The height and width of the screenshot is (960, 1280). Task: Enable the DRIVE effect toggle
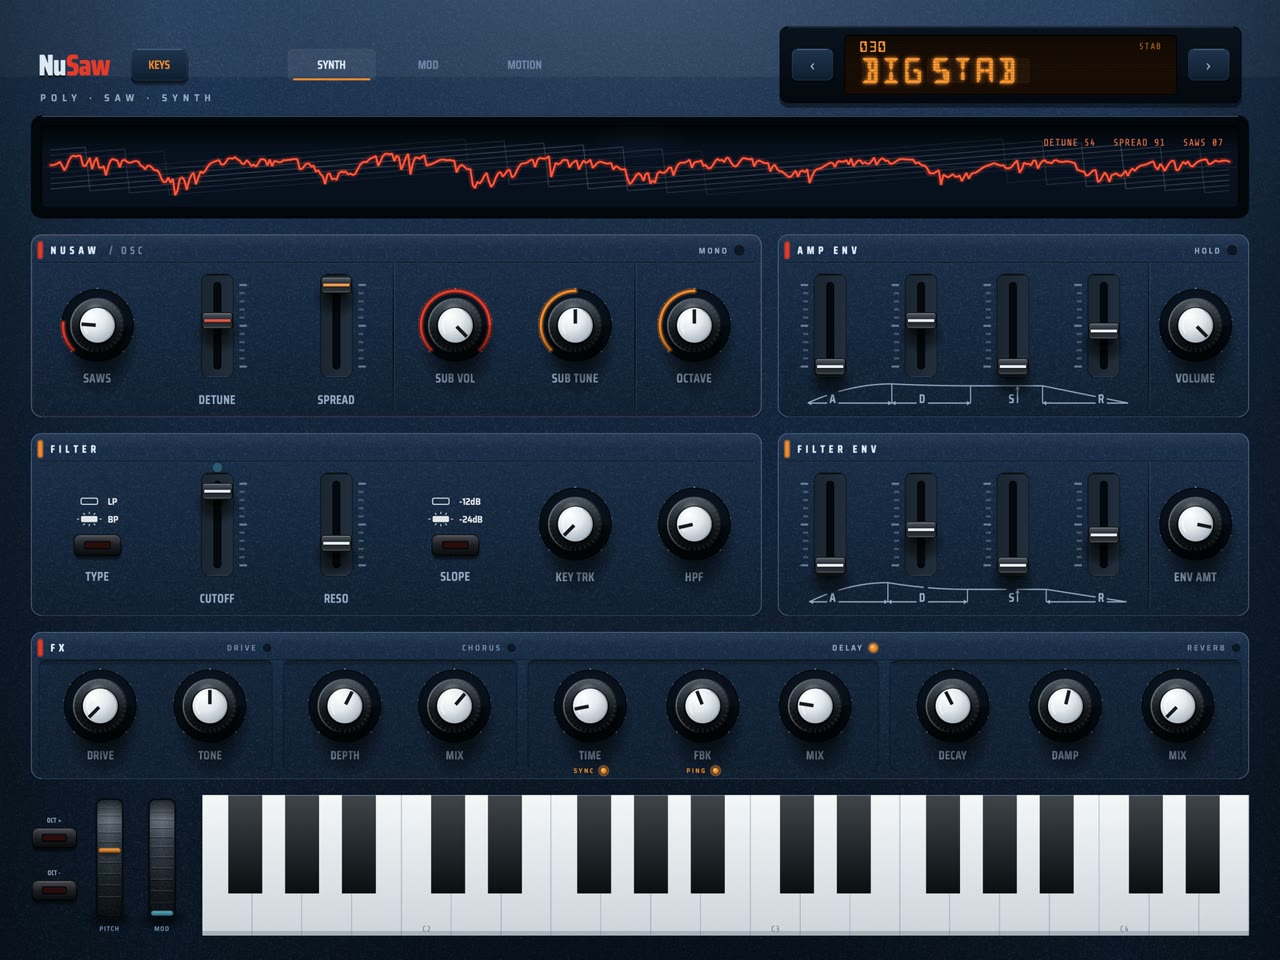coord(267,648)
